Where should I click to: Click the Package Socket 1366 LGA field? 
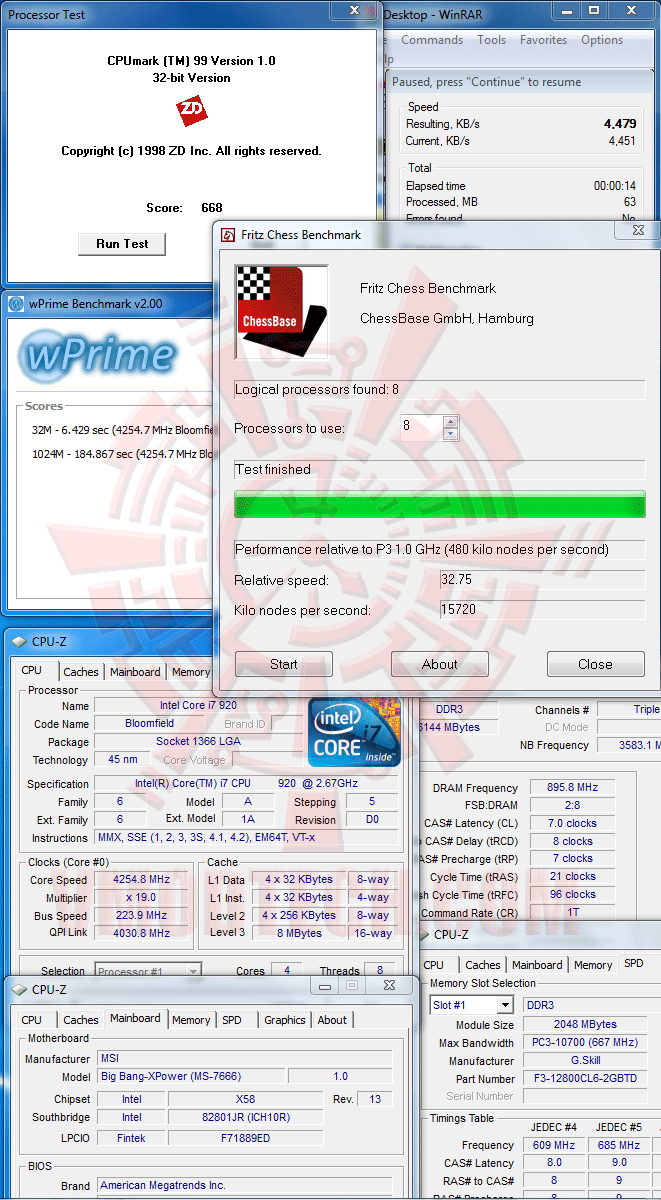(x=198, y=741)
